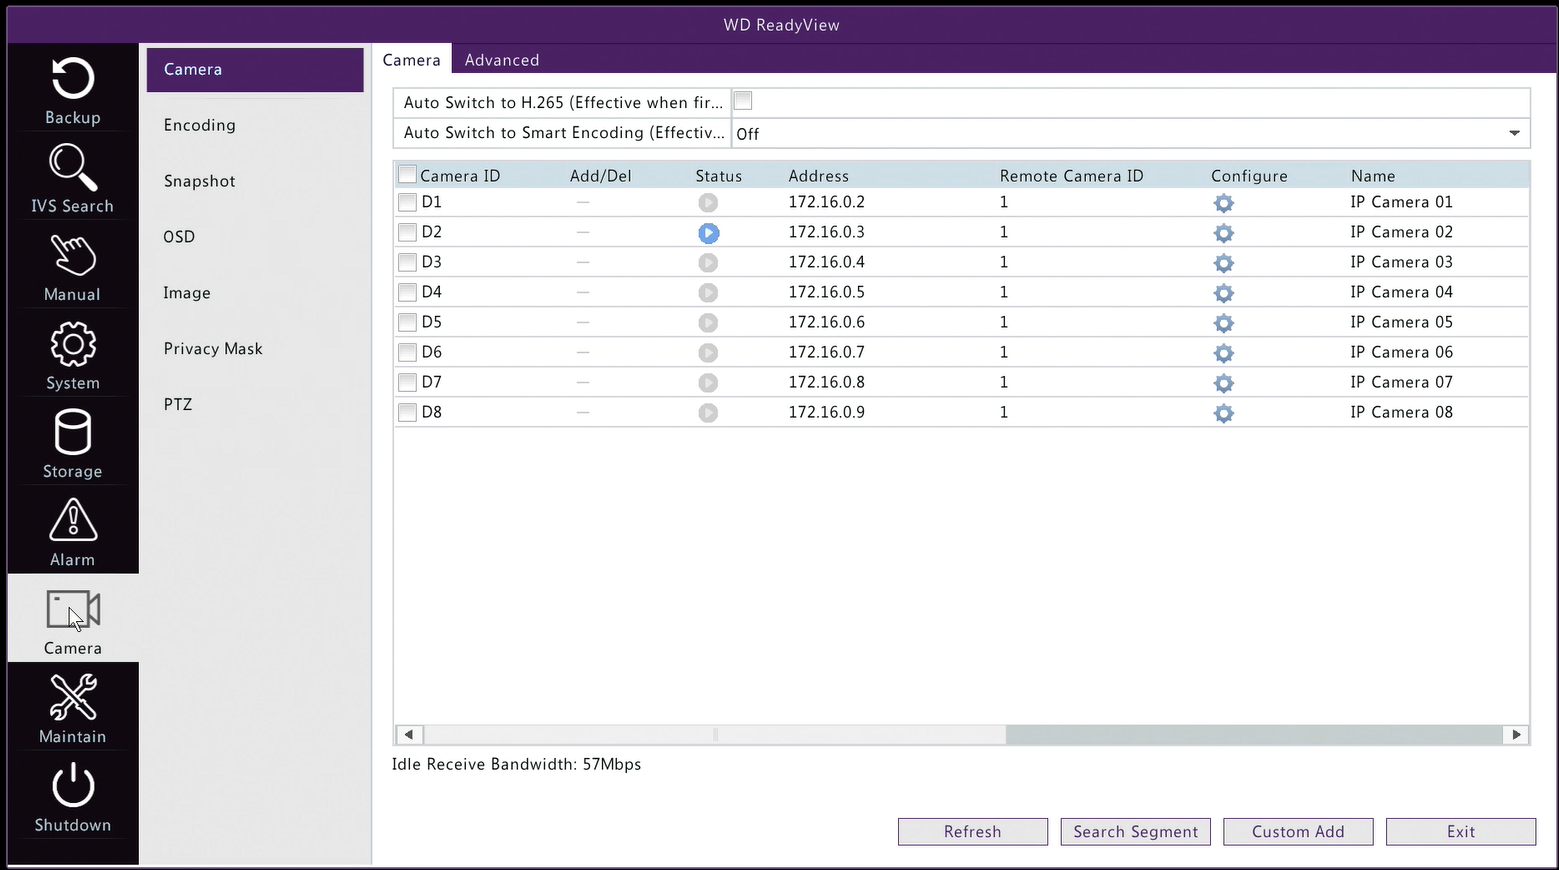Click the status play icon for D6
The height and width of the screenshot is (870, 1559).
click(x=708, y=353)
